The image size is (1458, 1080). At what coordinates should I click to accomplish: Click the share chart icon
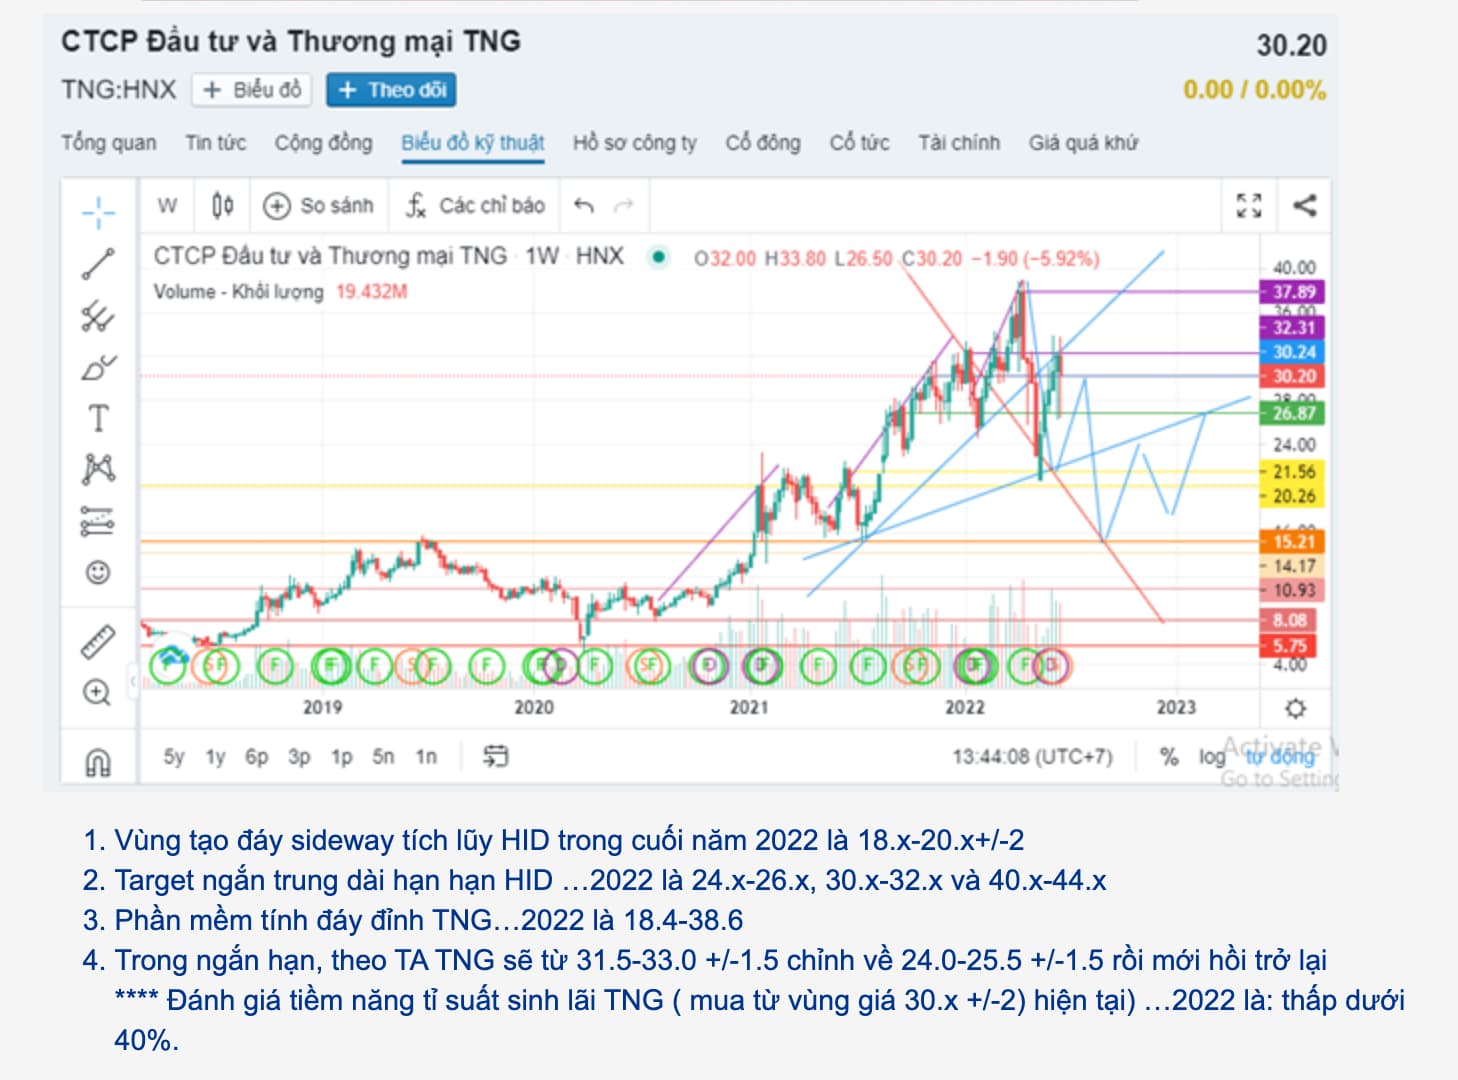pyautogui.click(x=1304, y=206)
